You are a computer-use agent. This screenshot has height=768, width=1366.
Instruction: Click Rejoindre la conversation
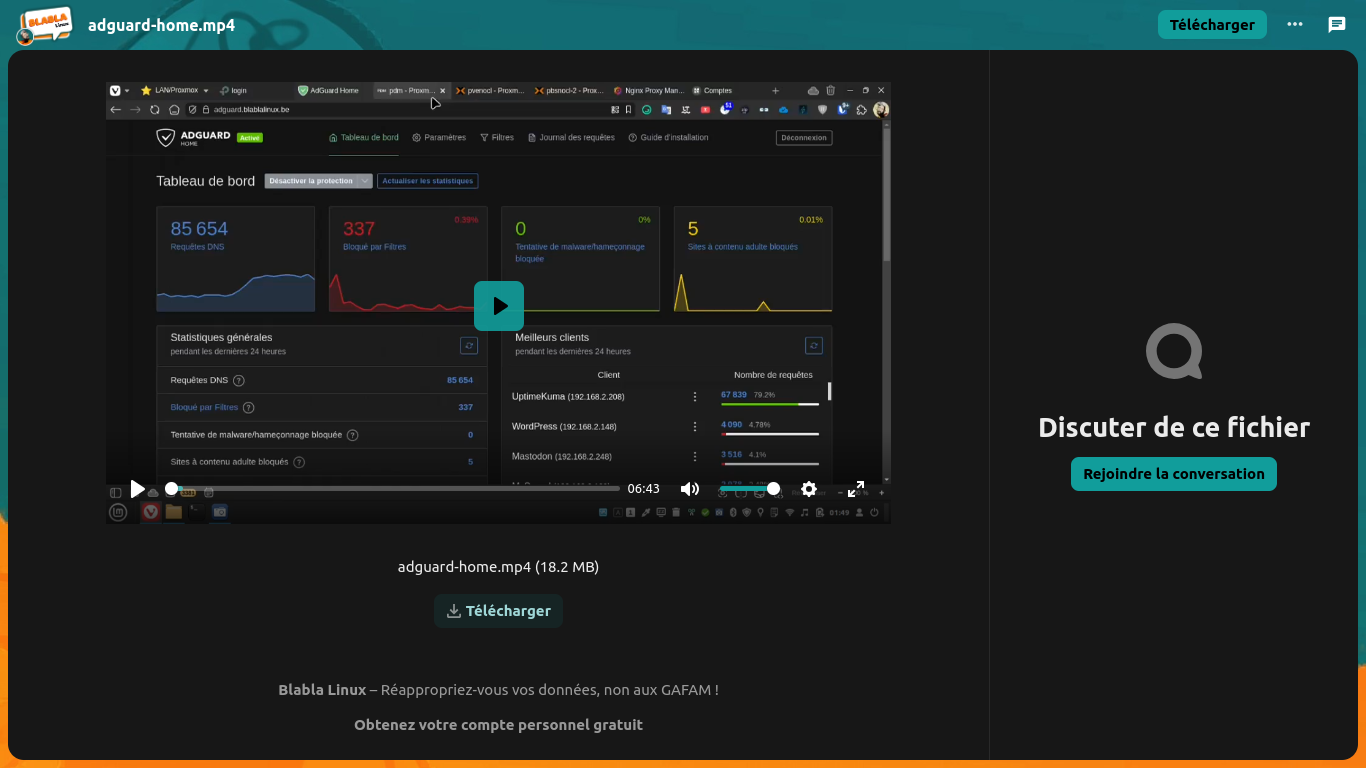1174,474
